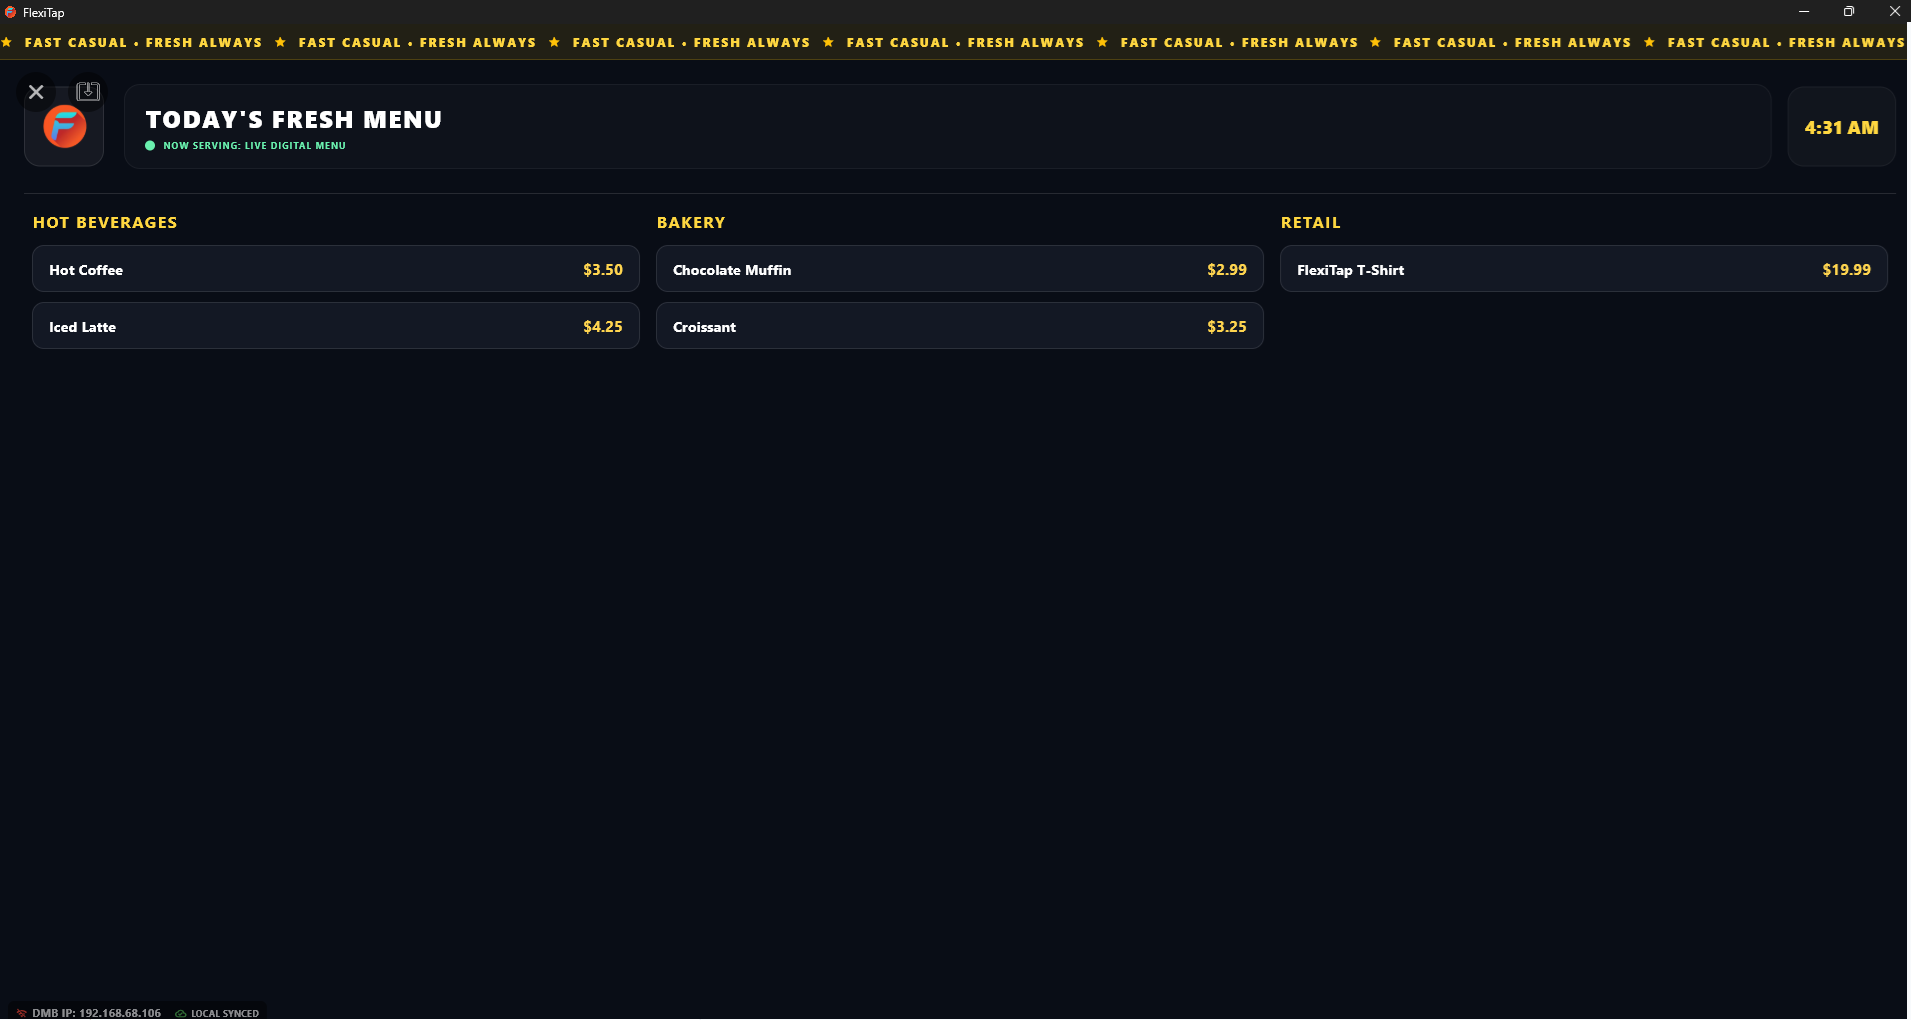Click the HOT BEVERAGES category heading
The width and height of the screenshot is (1911, 1020).
tap(105, 222)
